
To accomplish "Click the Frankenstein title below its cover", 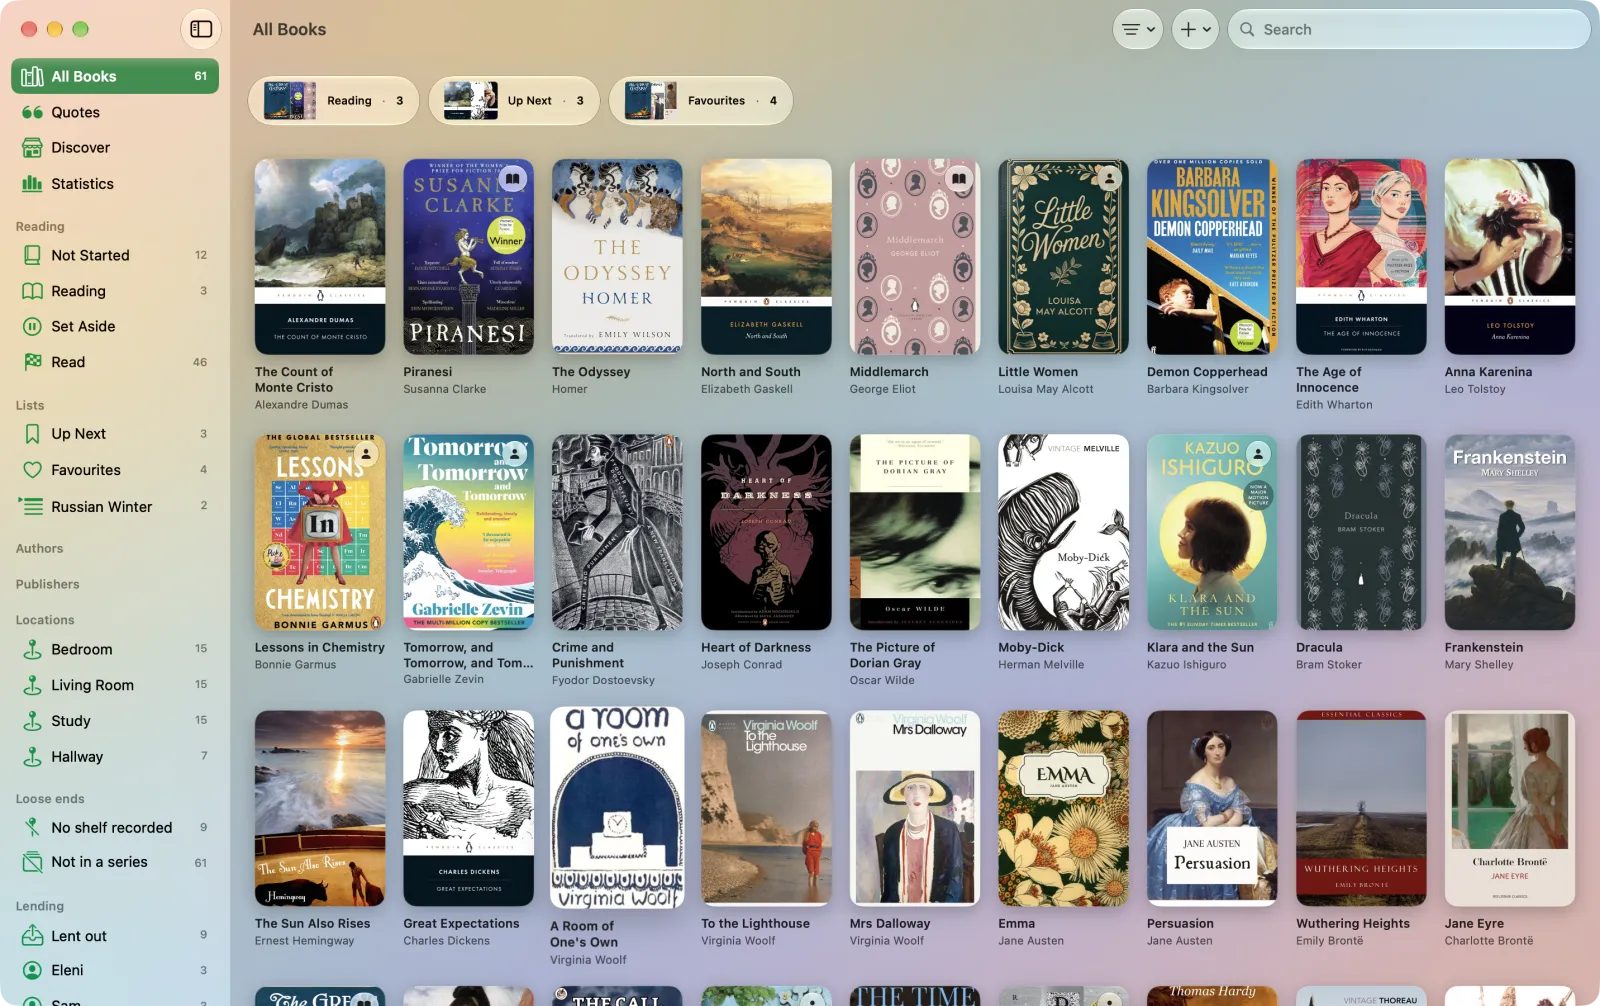I will click(x=1484, y=648).
